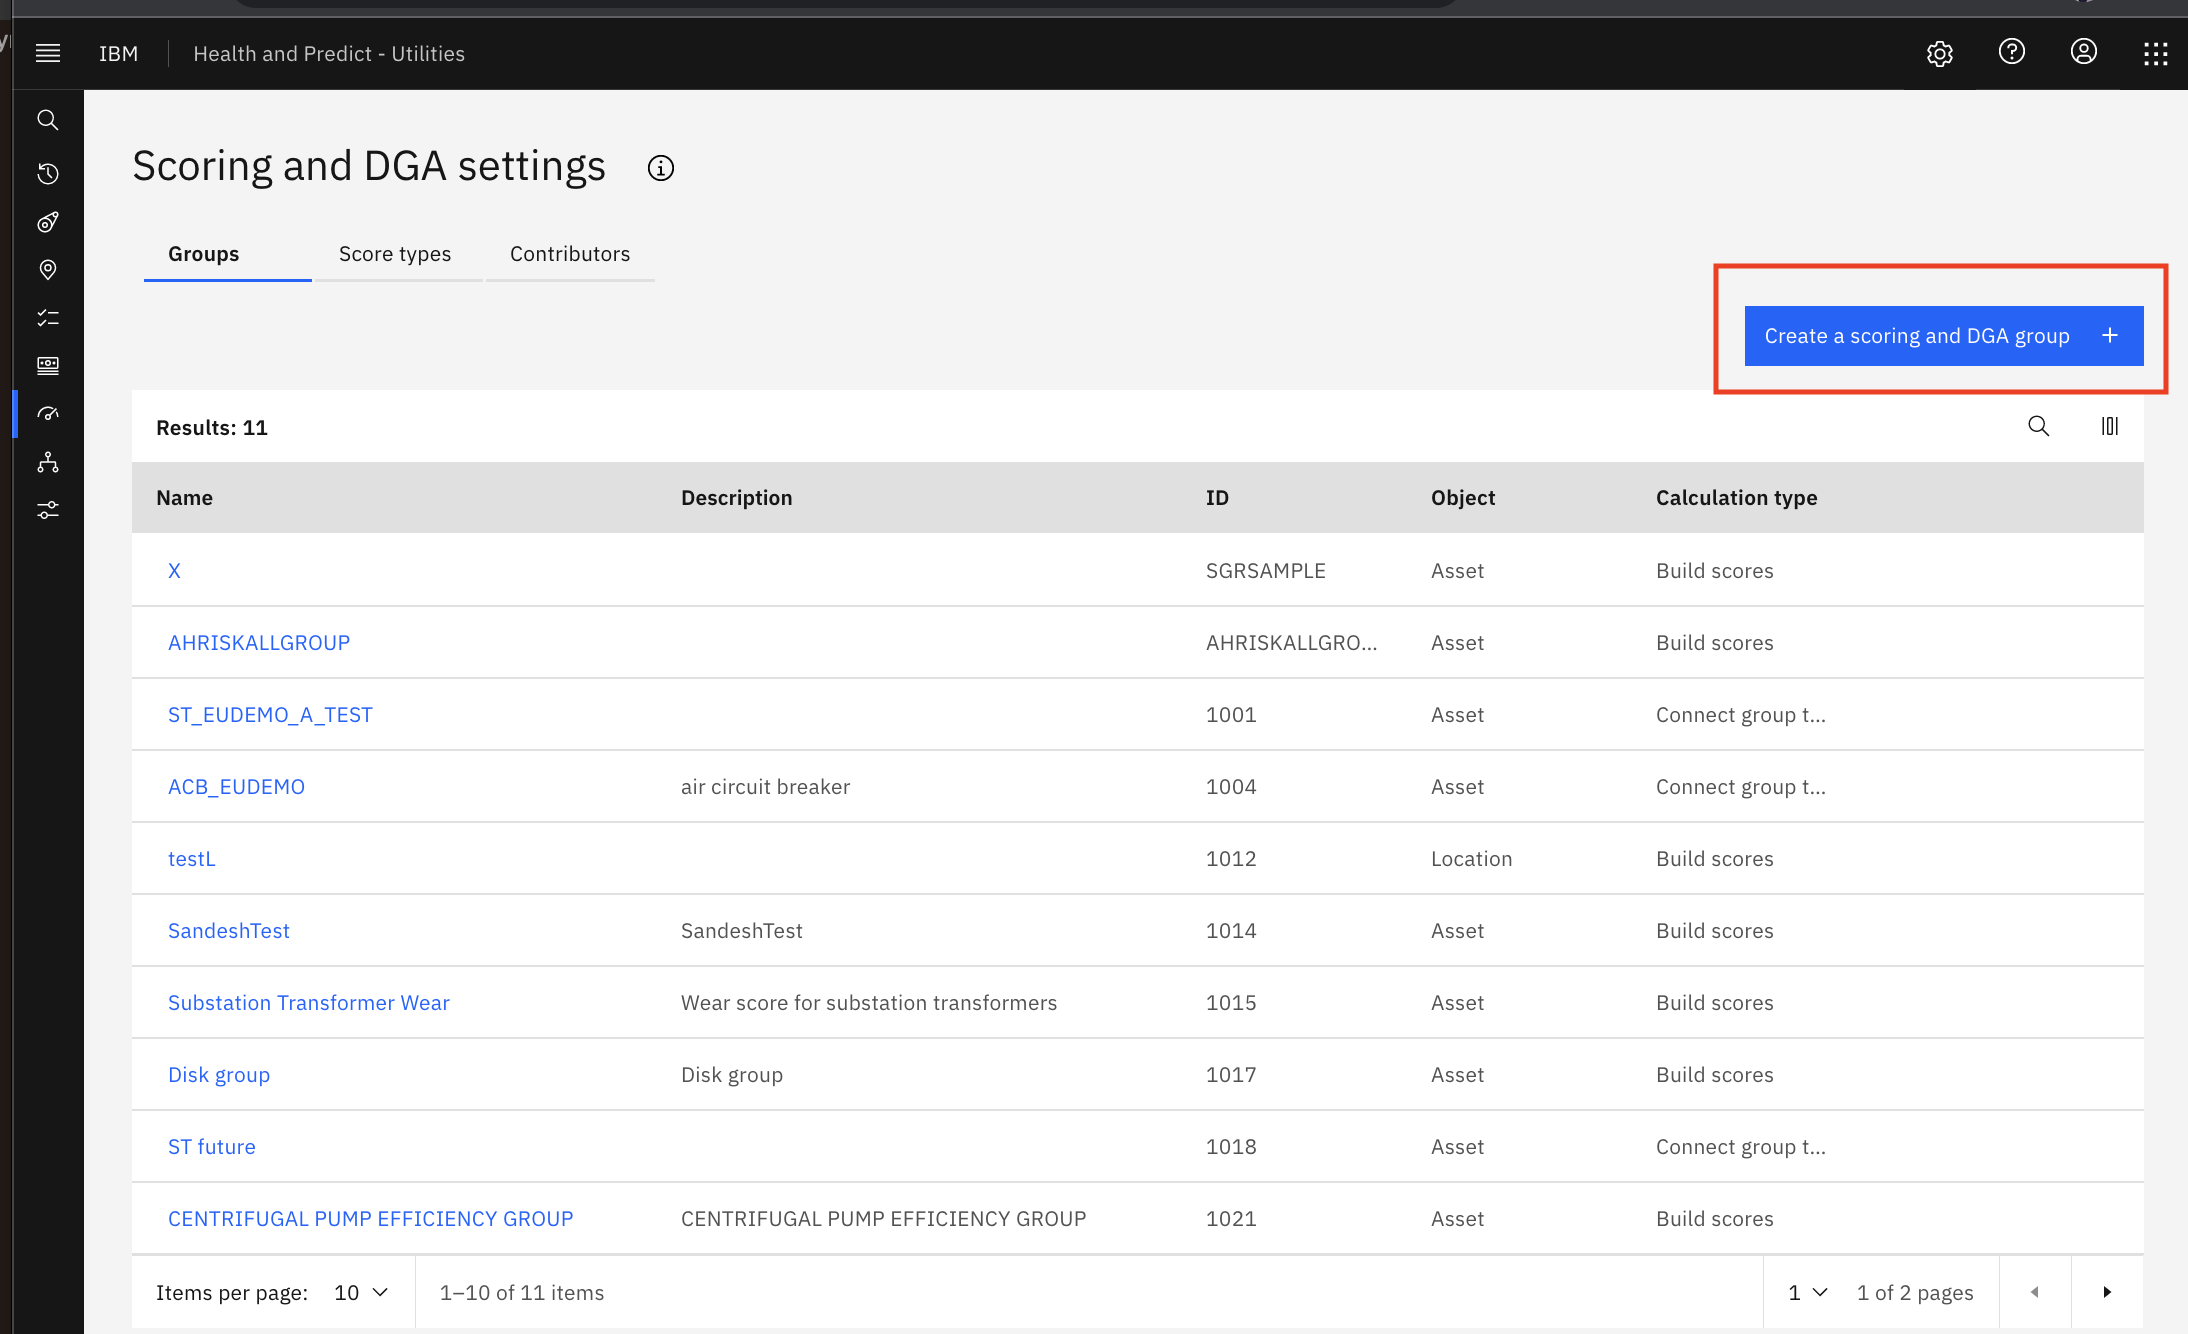Viewport: 2188px width, 1334px height.
Task: Go to the previous page arrow
Action: pyautogui.click(x=2035, y=1292)
